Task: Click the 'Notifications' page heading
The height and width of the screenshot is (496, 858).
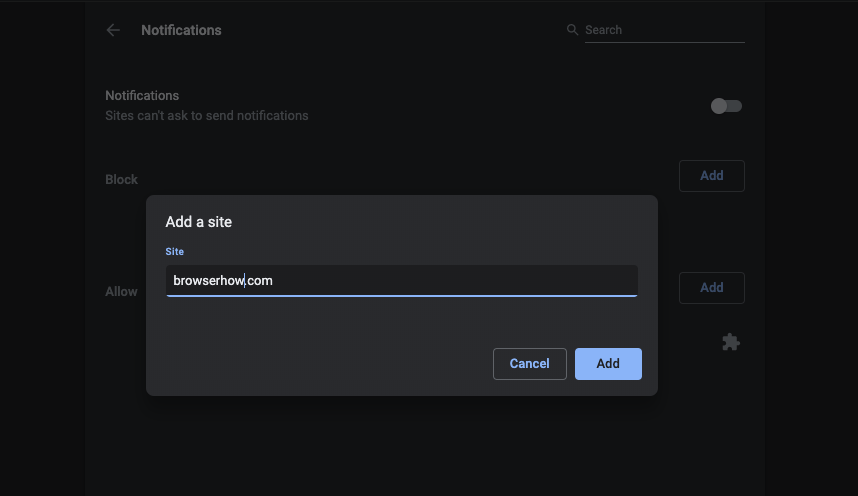Action: coord(181,30)
